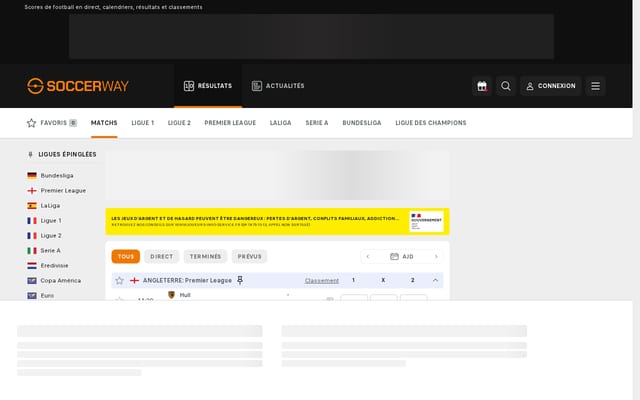640x400 pixels.
Task: Open the Classement link
Action: coord(322,281)
